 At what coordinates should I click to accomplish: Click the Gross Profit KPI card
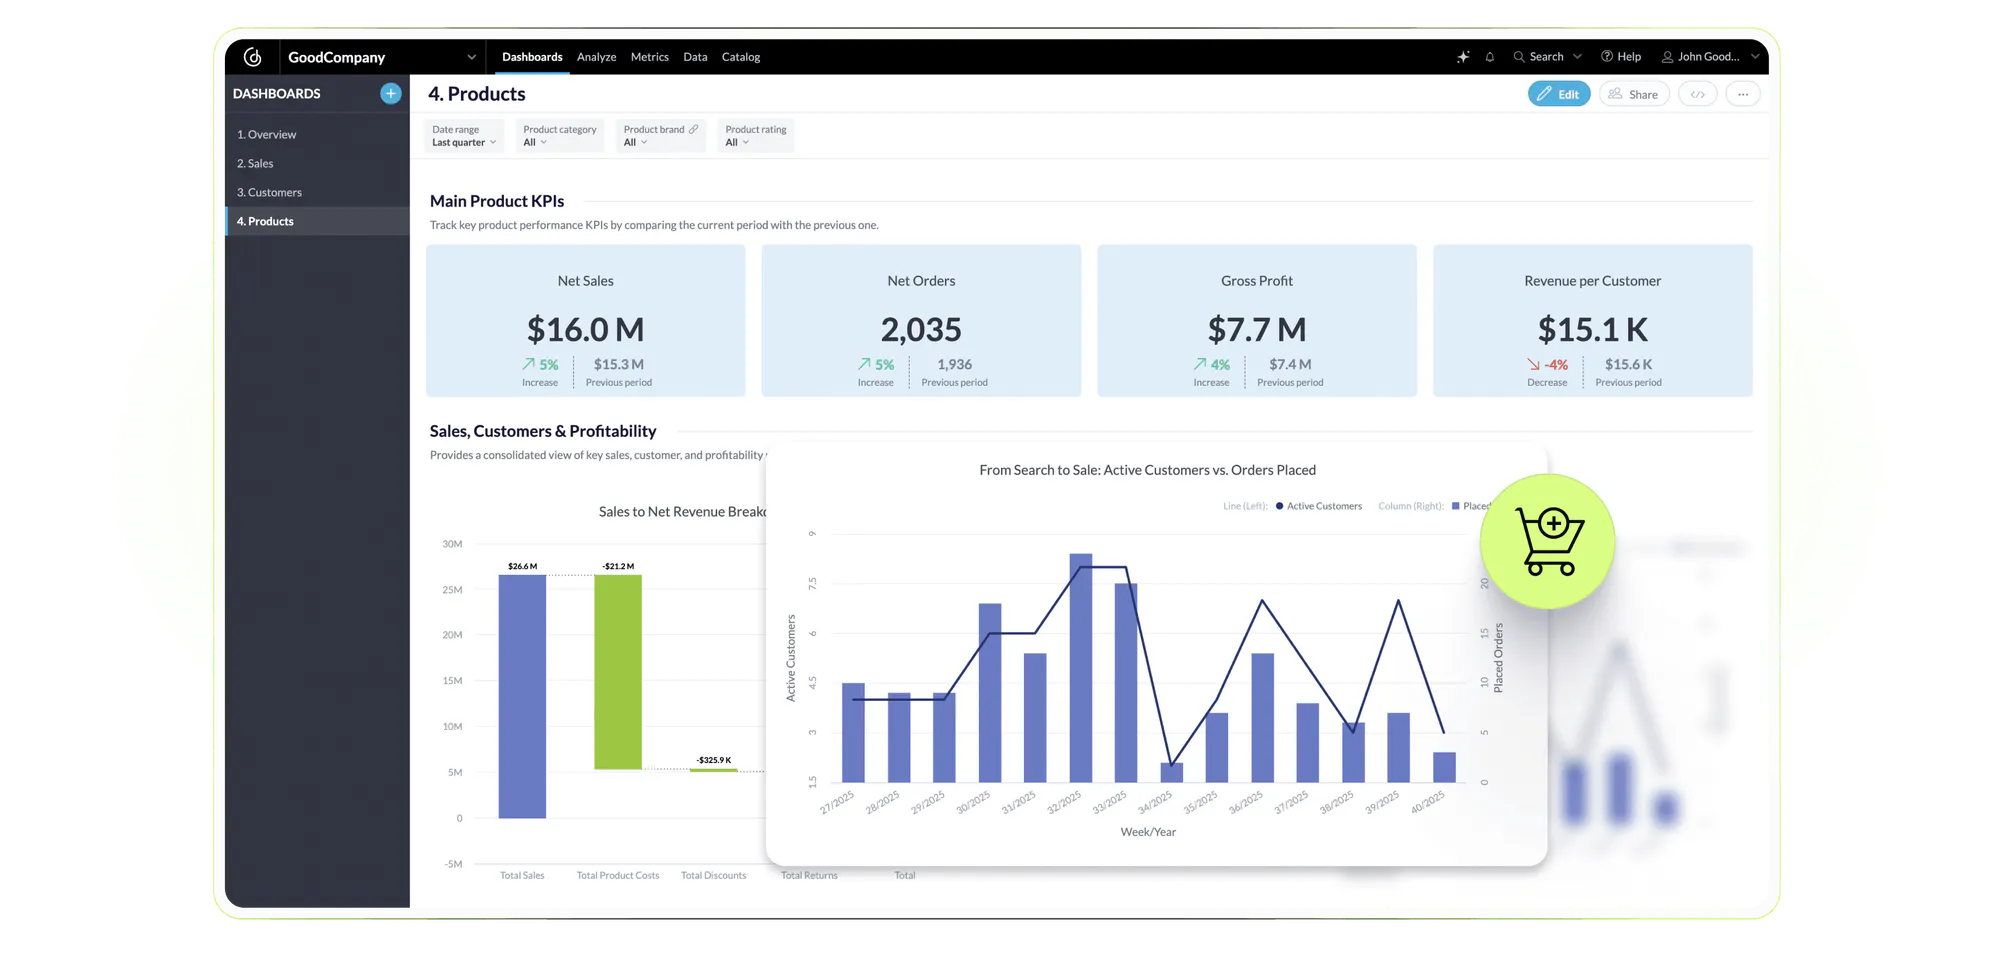point(1257,320)
